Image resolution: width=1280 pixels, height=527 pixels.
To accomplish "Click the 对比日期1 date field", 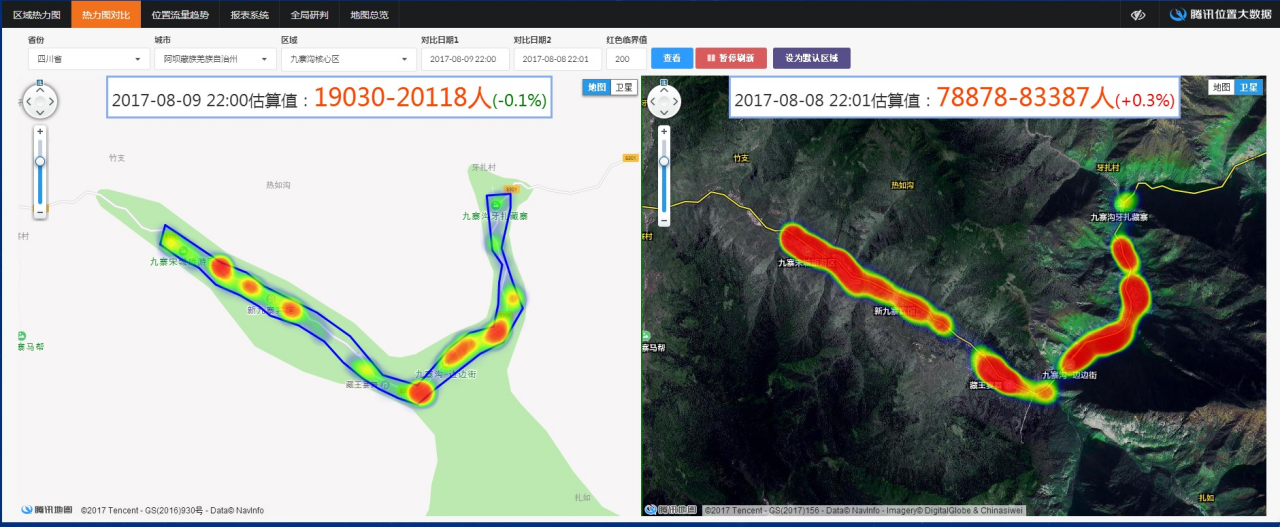I will (x=464, y=59).
